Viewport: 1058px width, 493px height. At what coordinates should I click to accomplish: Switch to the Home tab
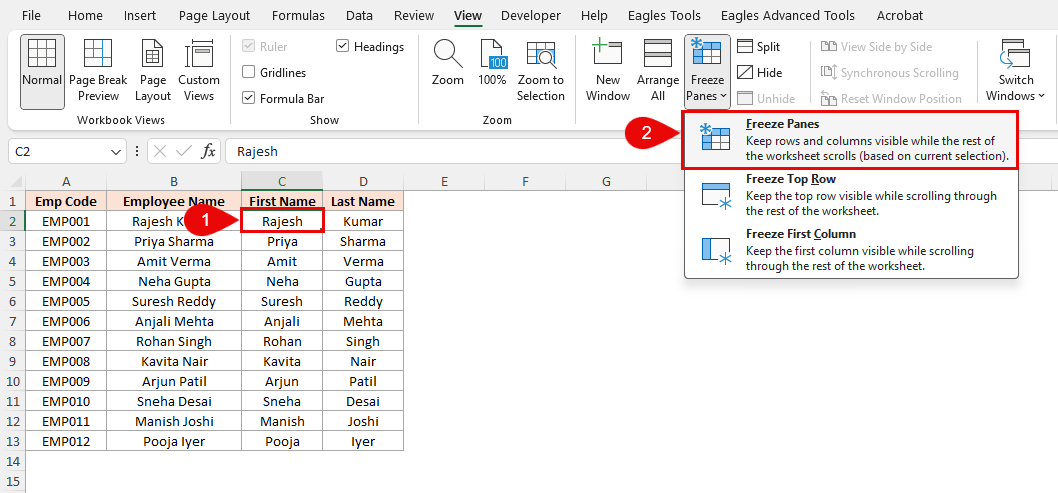(x=86, y=16)
